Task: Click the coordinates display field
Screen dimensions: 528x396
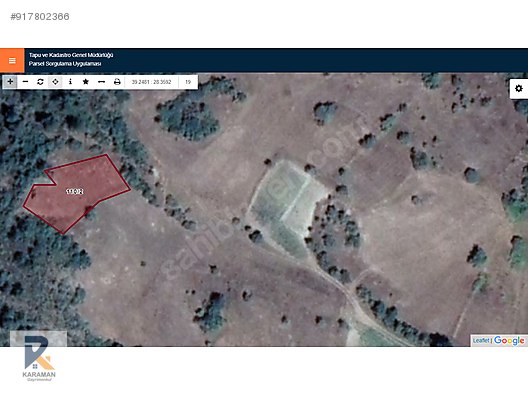Action: coord(152,82)
